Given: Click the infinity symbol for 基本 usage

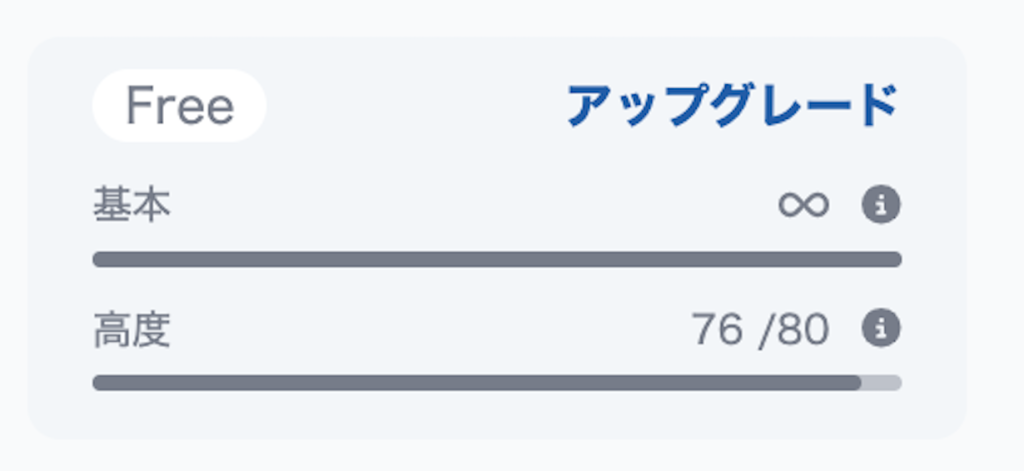Looking at the screenshot, I should tap(804, 205).
